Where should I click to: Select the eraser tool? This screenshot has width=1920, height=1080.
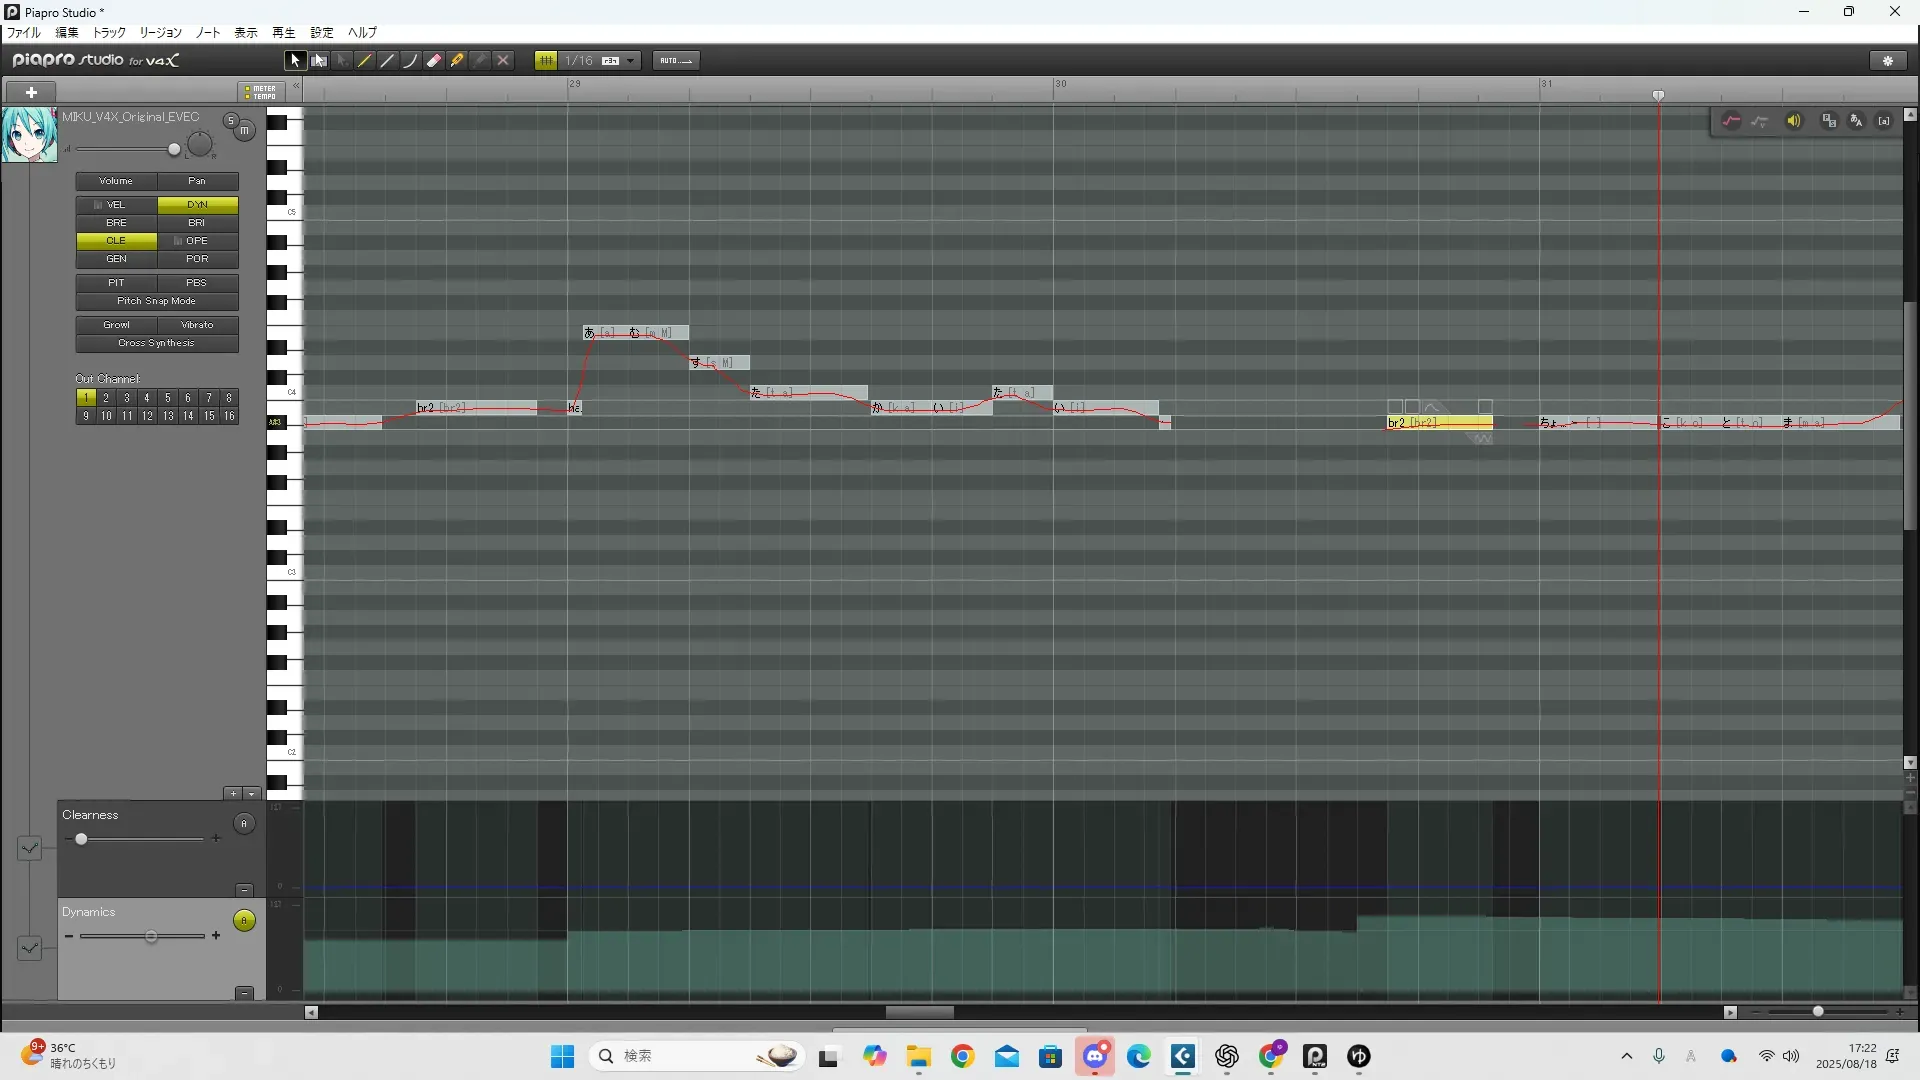(434, 61)
